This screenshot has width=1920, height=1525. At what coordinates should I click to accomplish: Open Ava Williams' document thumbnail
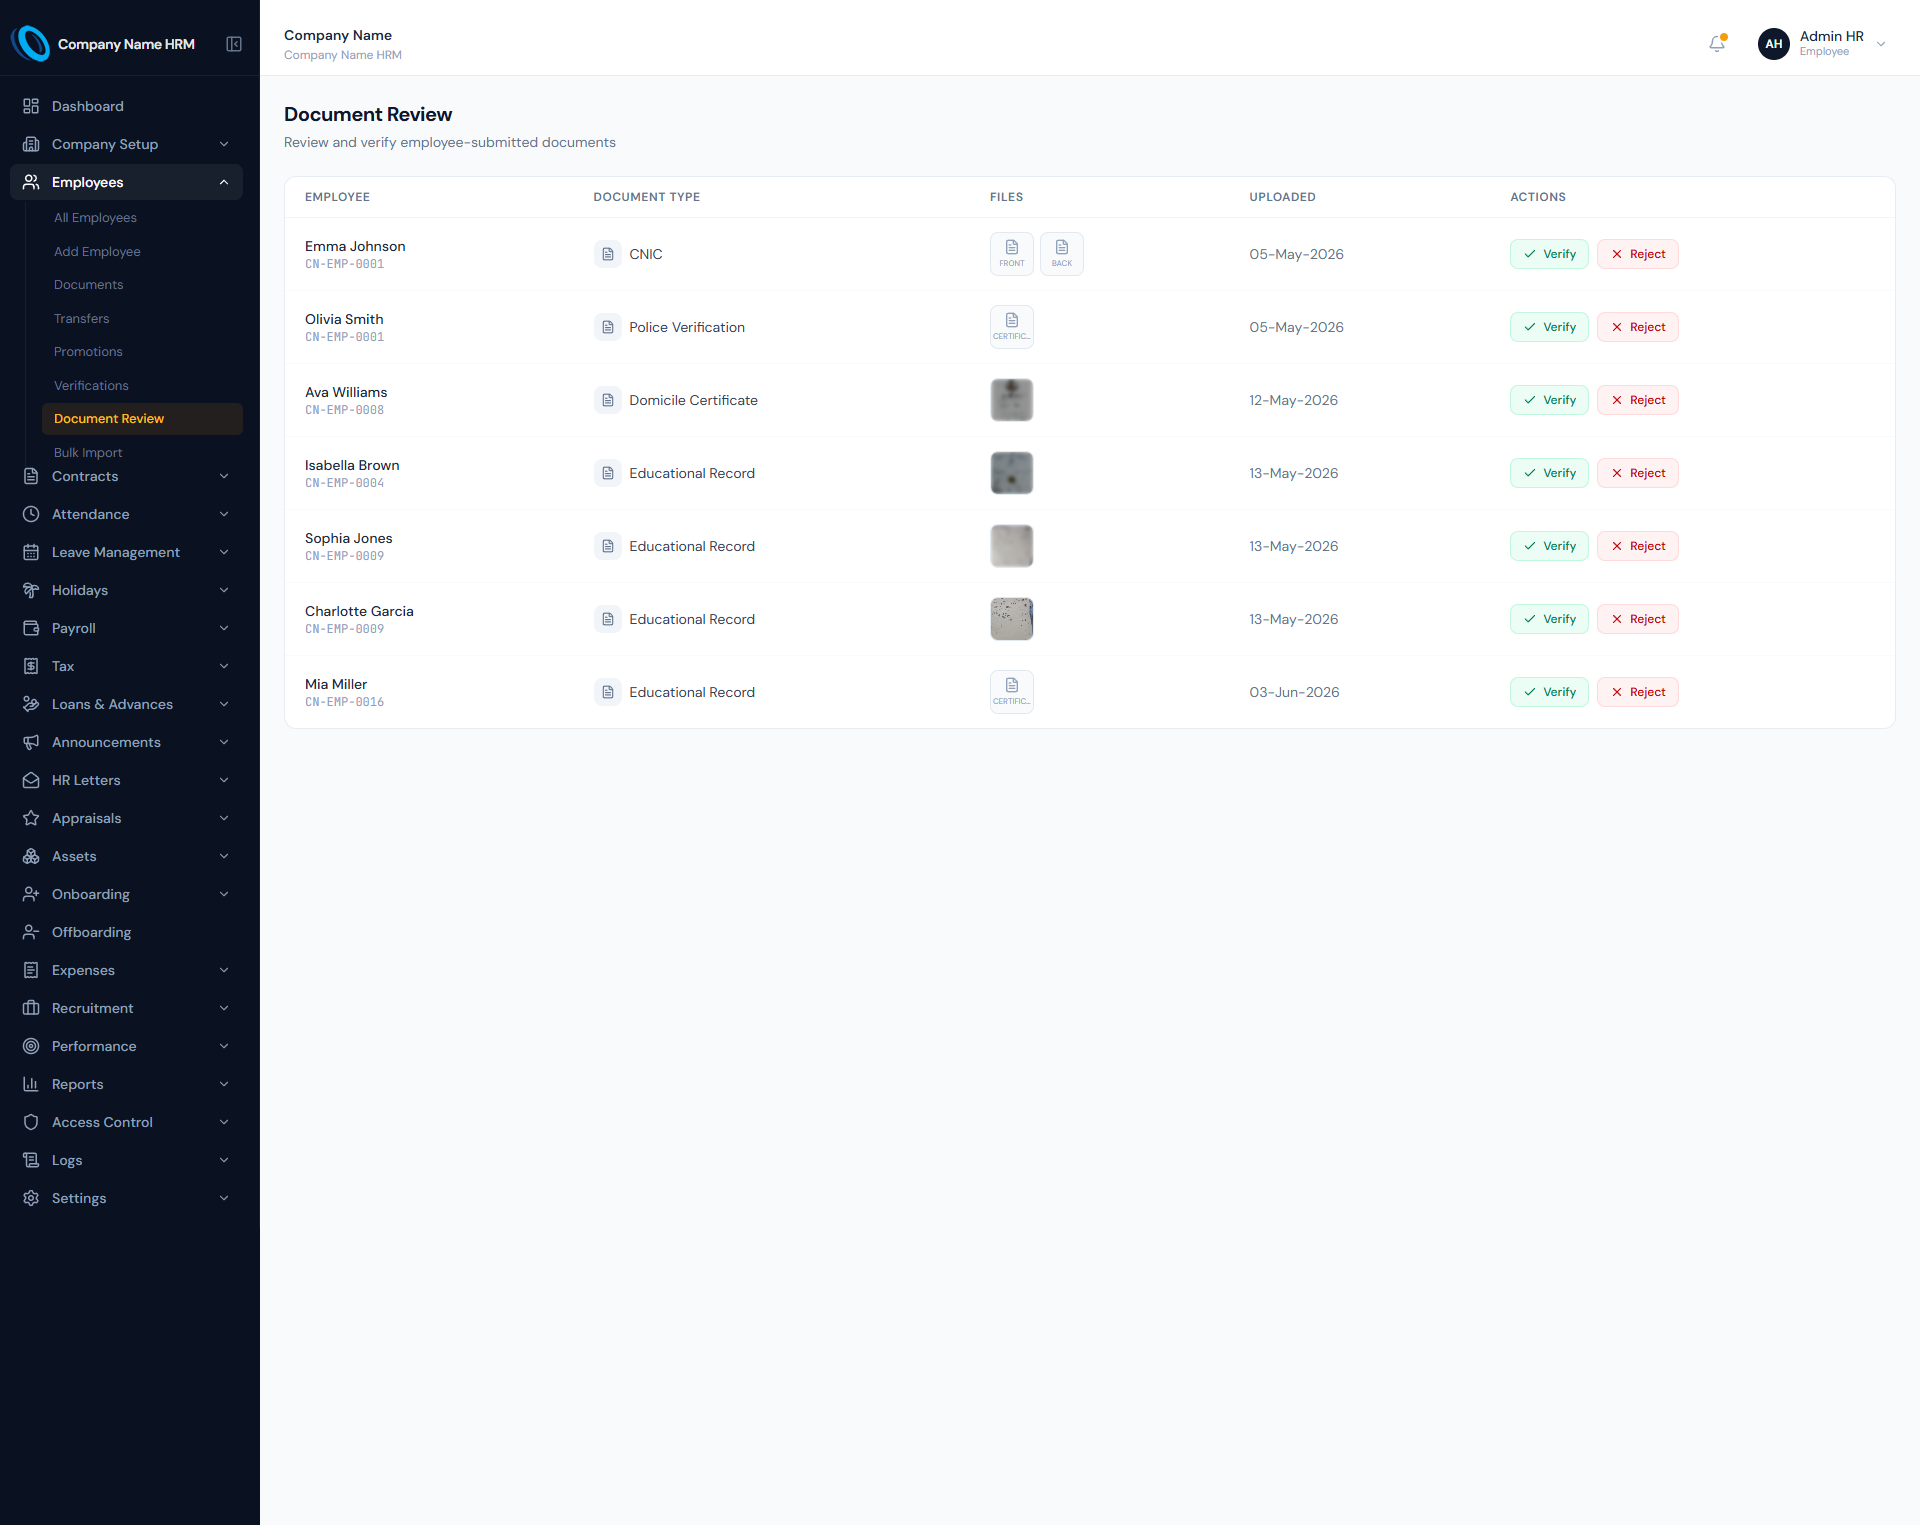click(x=1012, y=400)
